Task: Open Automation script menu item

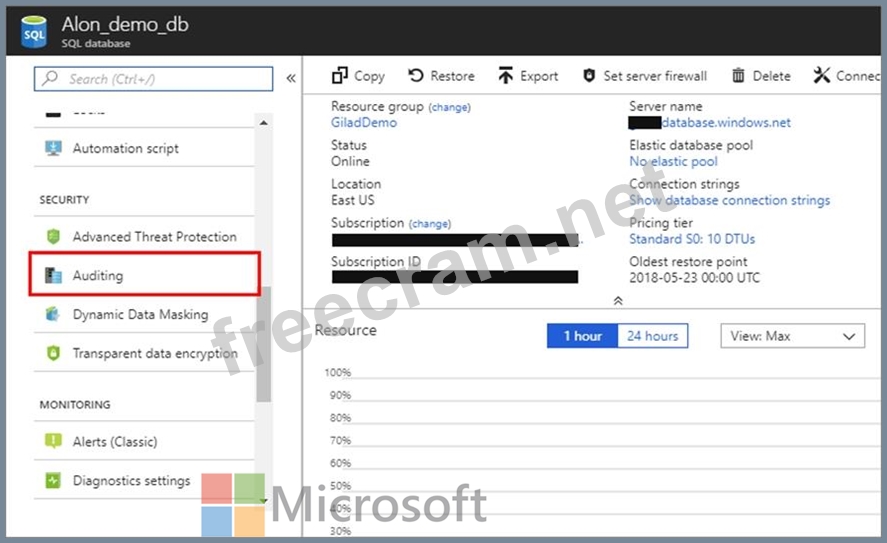Action: tap(144, 148)
